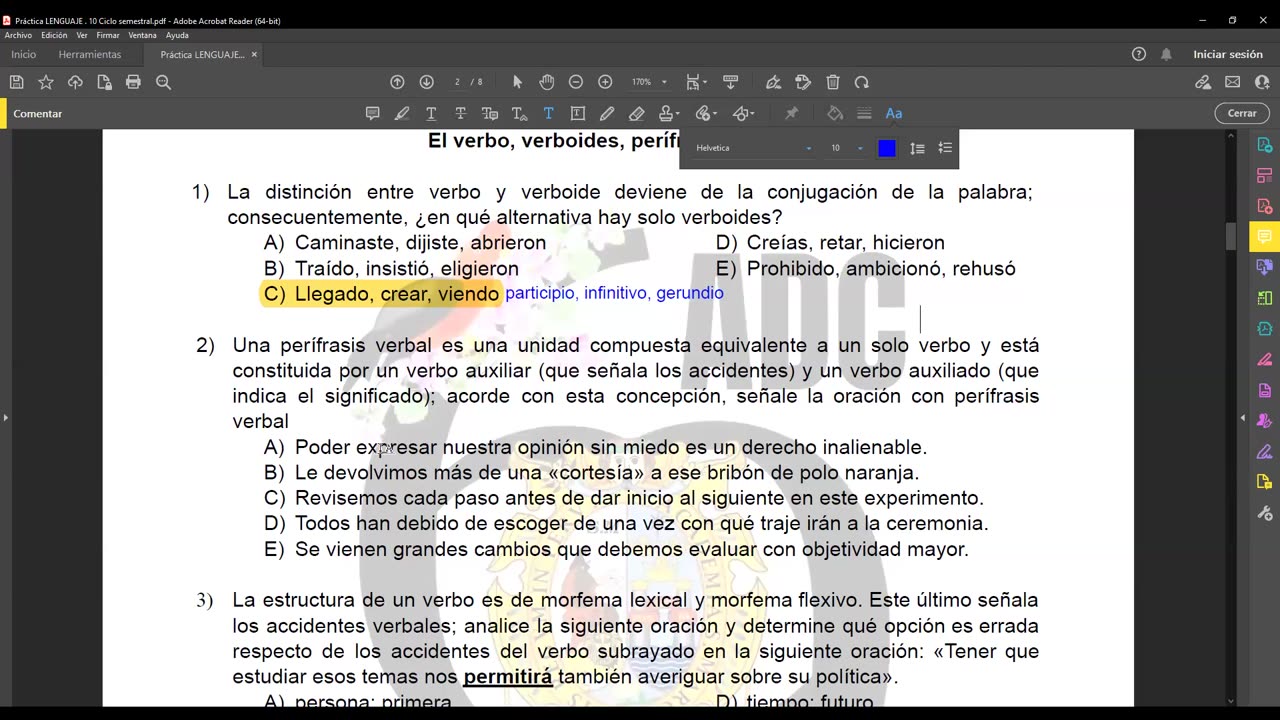The width and height of the screenshot is (1280, 720).
Task: Open the help question mark icon
Action: pyautogui.click(x=1139, y=54)
